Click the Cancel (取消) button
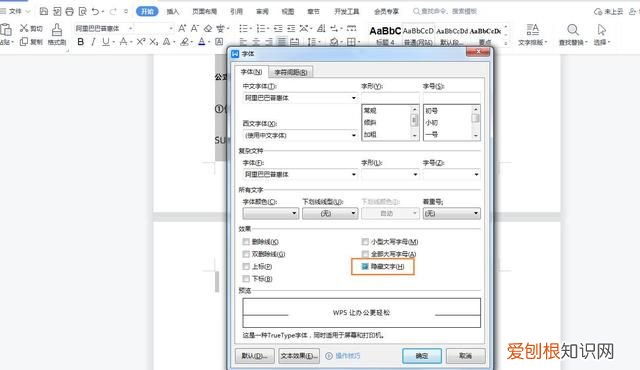The width and height of the screenshot is (640, 370). (465, 356)
